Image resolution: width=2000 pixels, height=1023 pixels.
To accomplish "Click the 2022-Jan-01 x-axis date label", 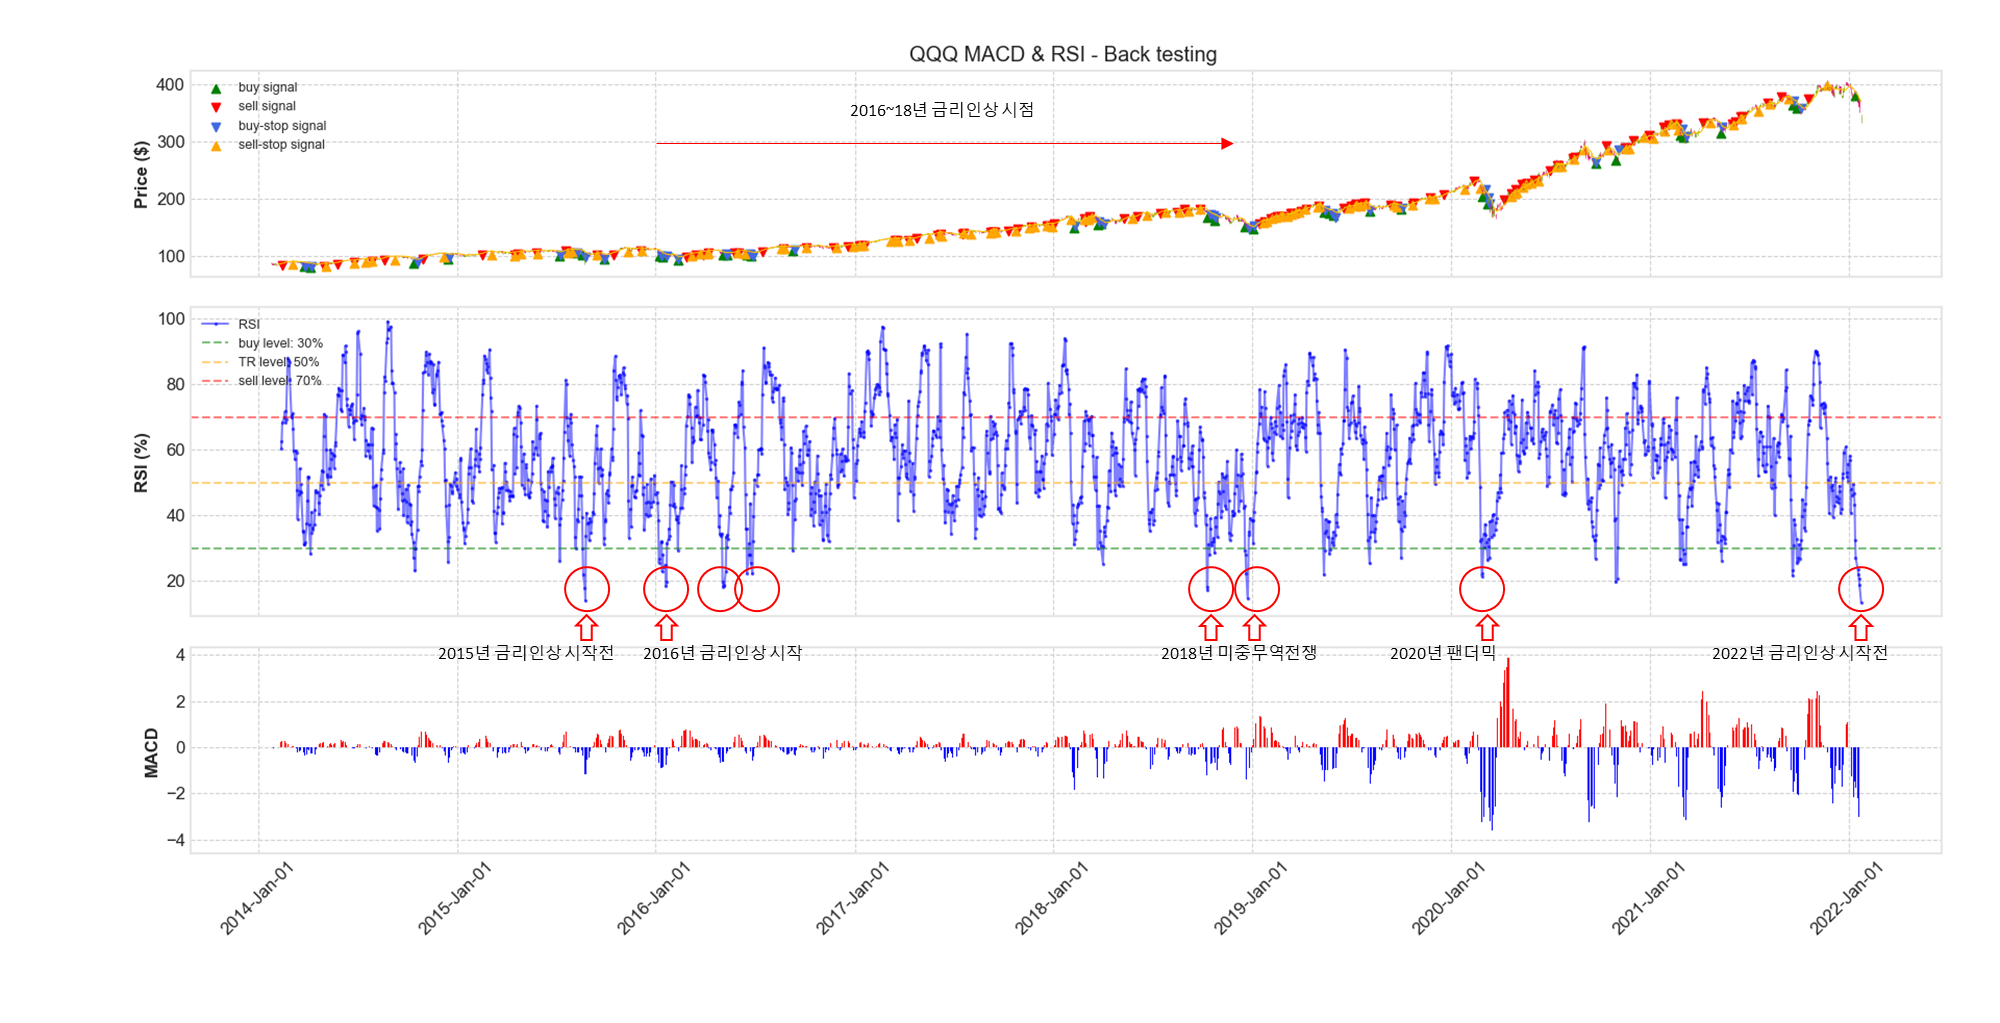I will click(x=1847, y=898).
